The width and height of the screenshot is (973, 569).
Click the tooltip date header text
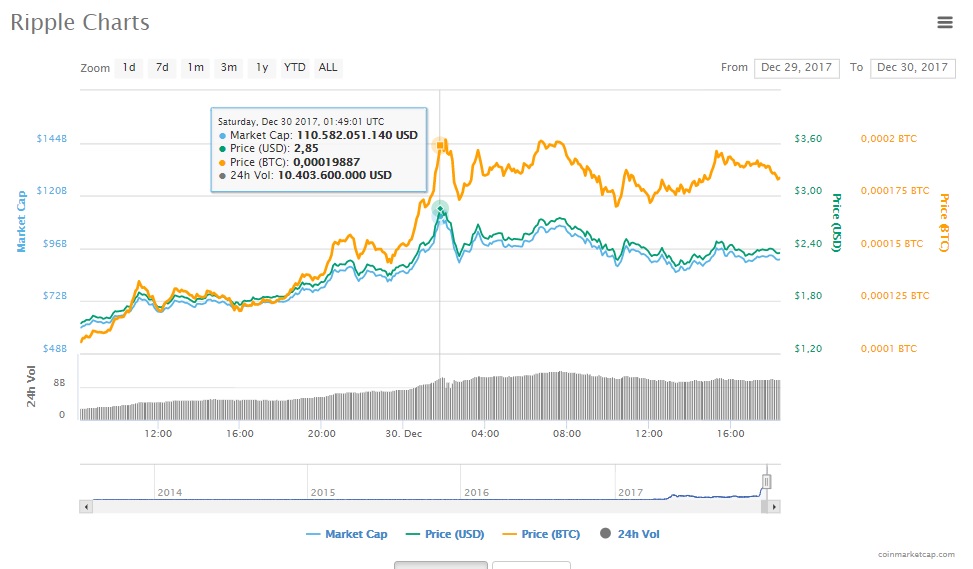[301, 122]
